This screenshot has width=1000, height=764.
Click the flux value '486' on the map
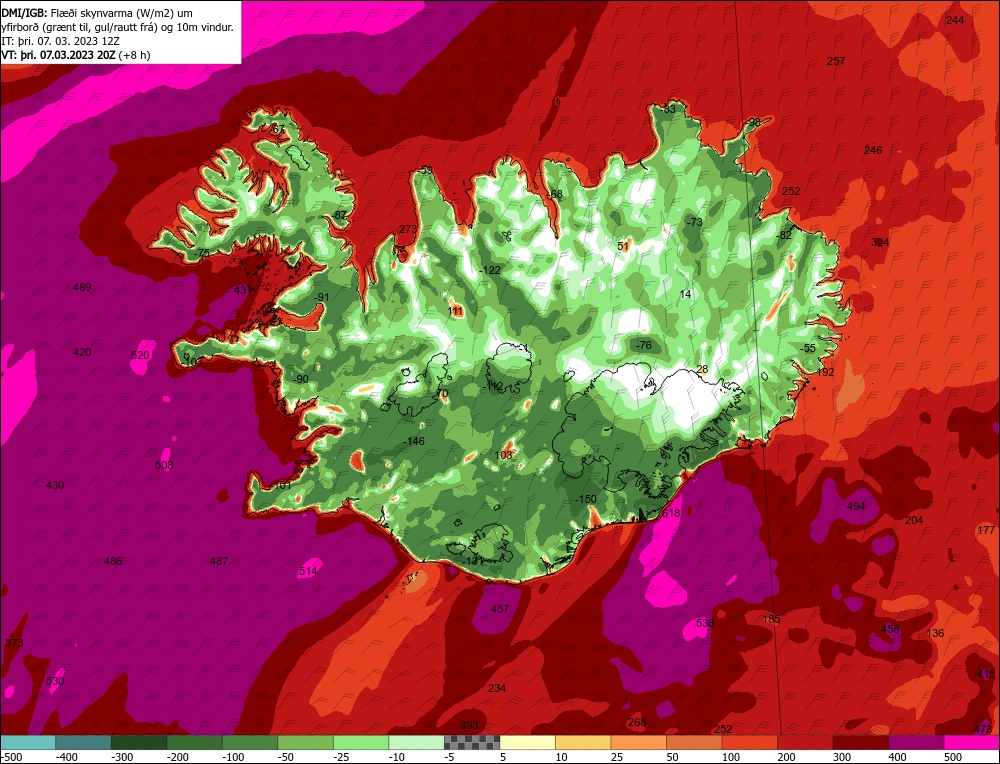pos(113,562)
